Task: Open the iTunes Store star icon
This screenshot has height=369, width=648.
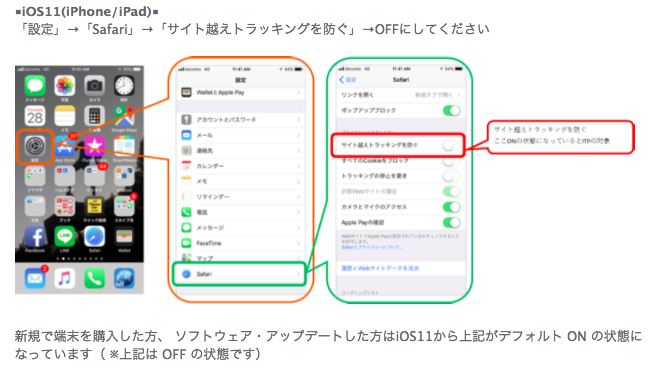Action: coord(95,146)
